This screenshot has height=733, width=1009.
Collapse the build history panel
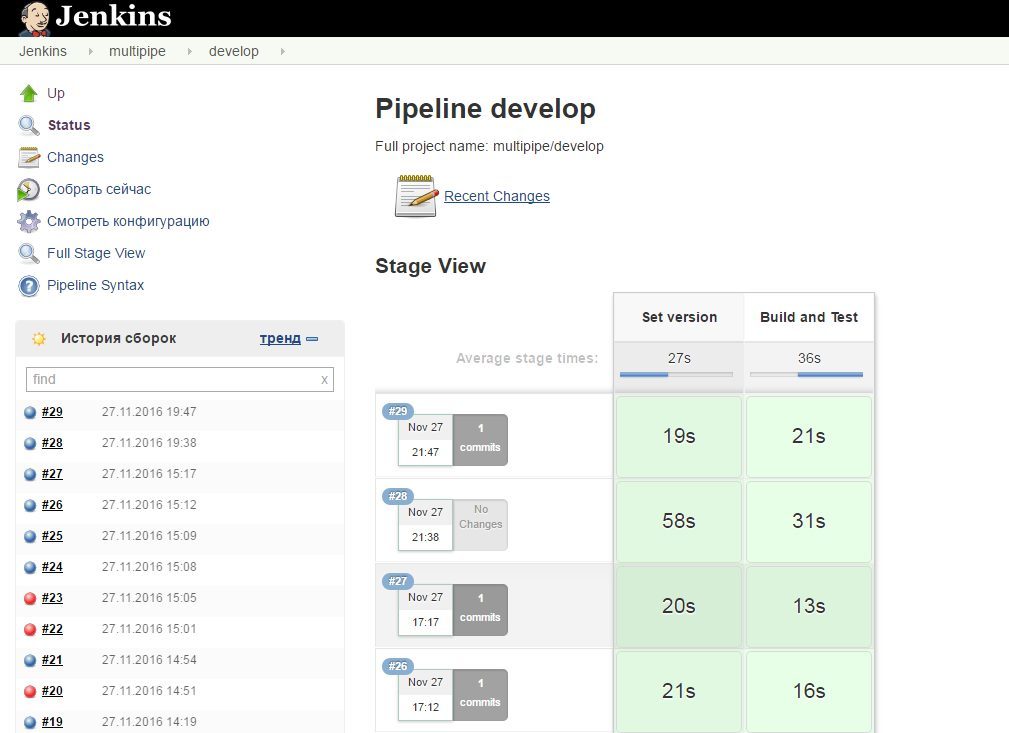tap(312, 339)
